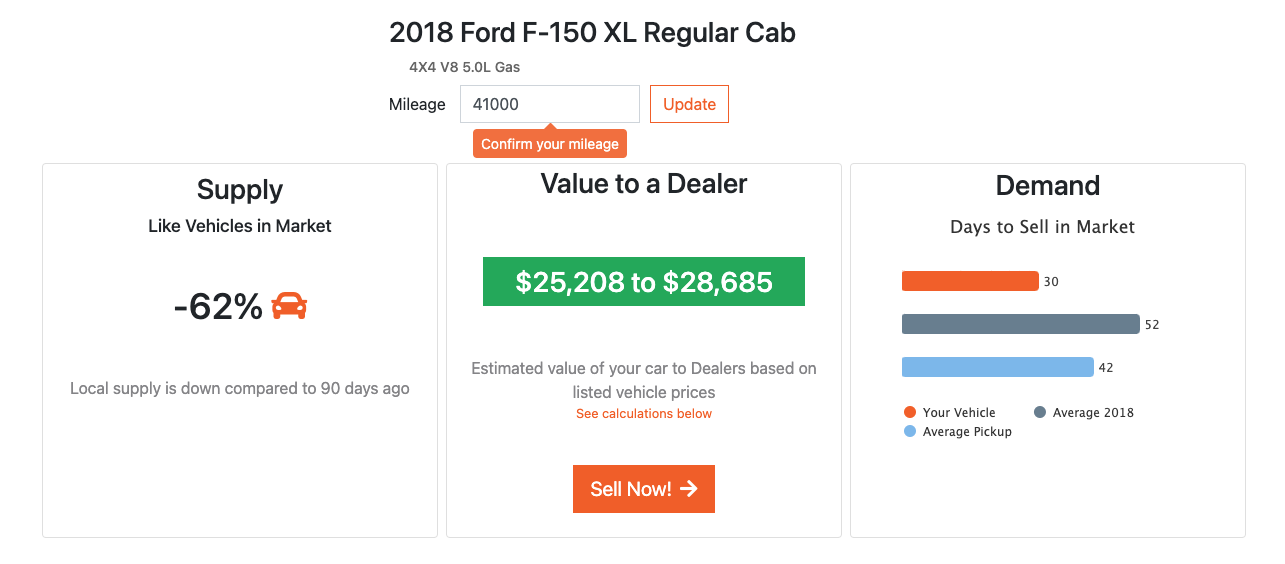Click the gray Average 2018 52-day bar

[1020, 324]
